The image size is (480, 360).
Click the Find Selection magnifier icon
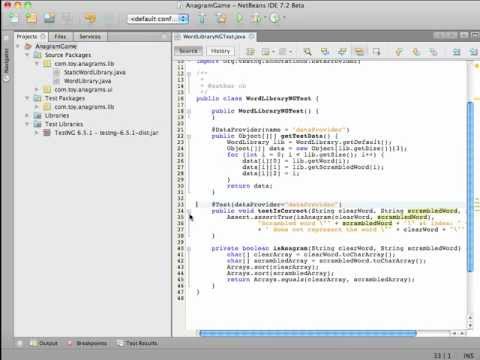click(x=307, y=52)
